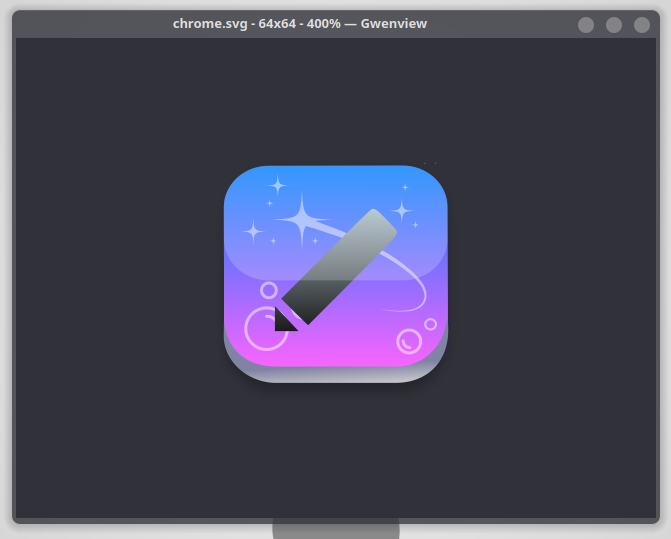
Task: Close the Gwenview window with the rightmost circle button
Action: tap(642, 25)
